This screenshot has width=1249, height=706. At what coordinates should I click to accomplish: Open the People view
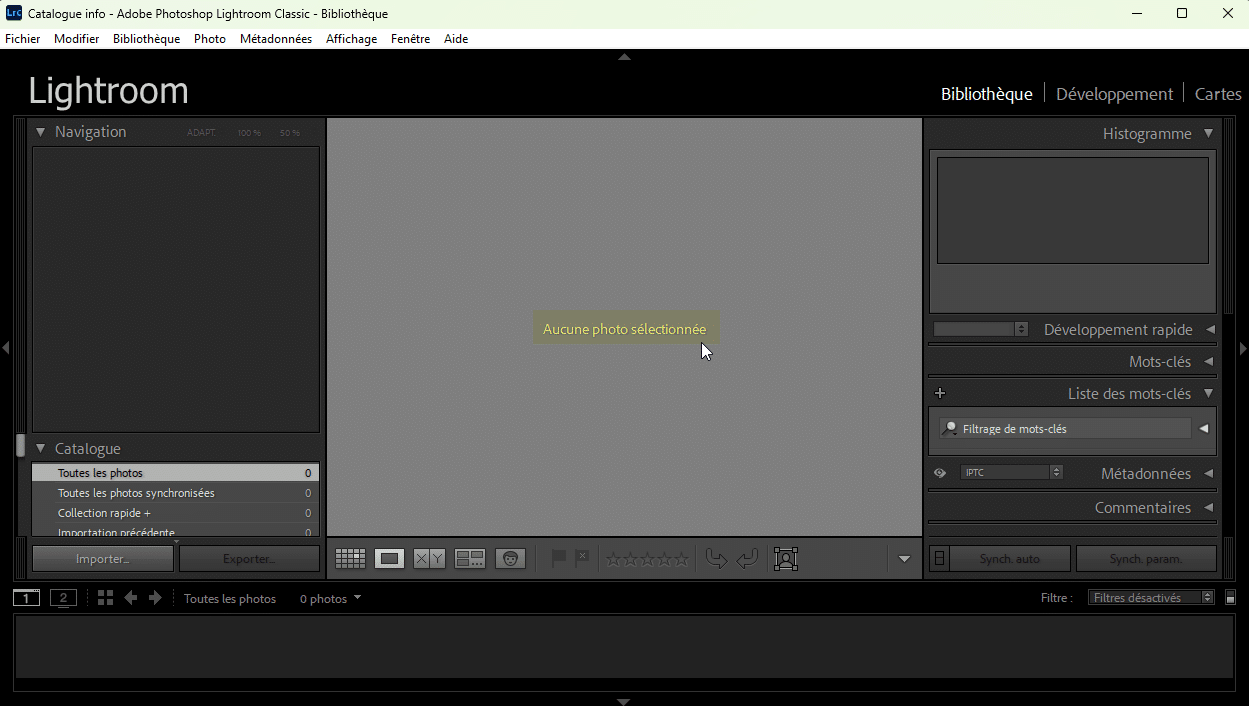coord(510,558)
